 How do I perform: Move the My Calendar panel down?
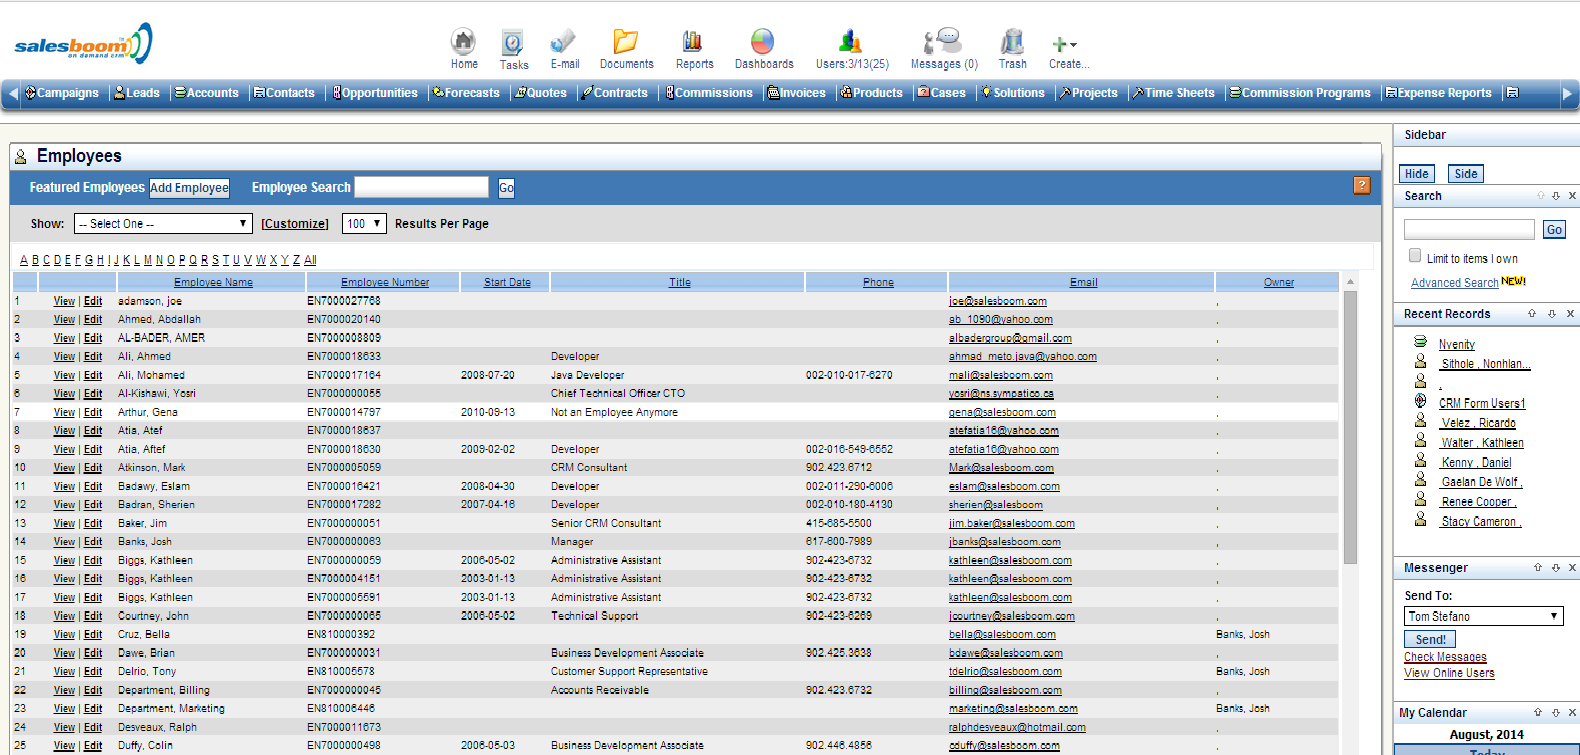pos(1556,713)
